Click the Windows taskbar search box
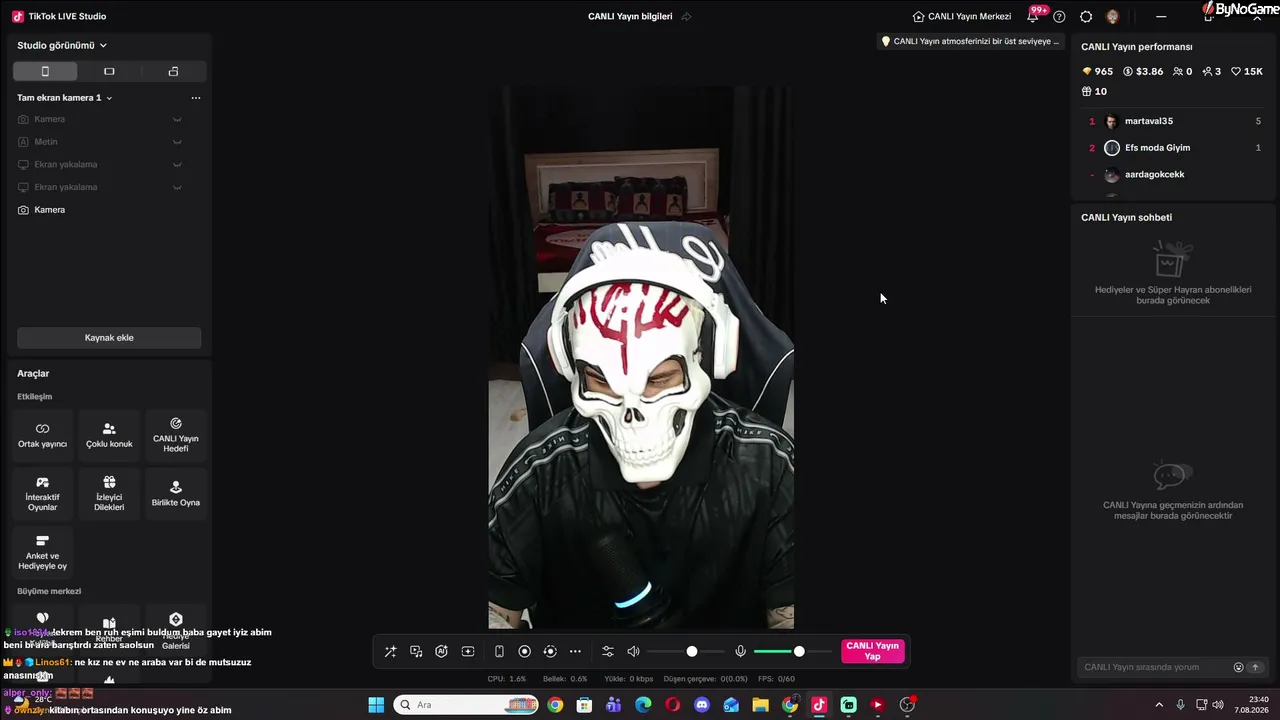1280x720 pixels. tap(466, 705)
